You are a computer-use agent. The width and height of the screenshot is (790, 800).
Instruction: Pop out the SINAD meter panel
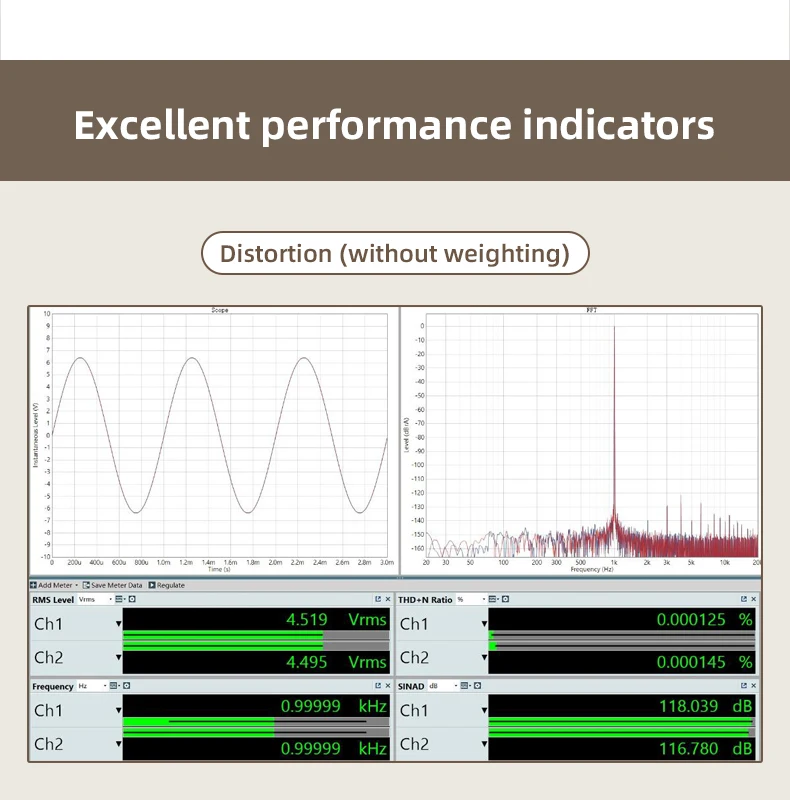click(x=744, y=686)
